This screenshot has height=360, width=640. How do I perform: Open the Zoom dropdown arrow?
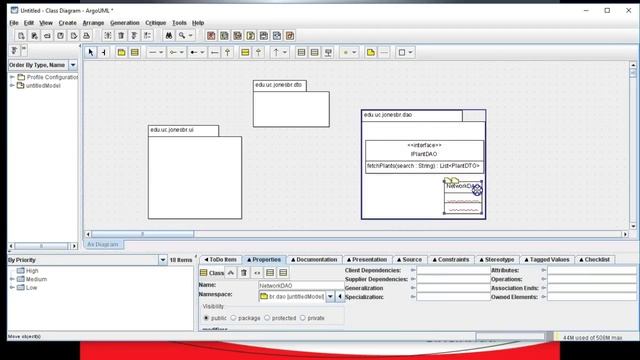point(190,36)
